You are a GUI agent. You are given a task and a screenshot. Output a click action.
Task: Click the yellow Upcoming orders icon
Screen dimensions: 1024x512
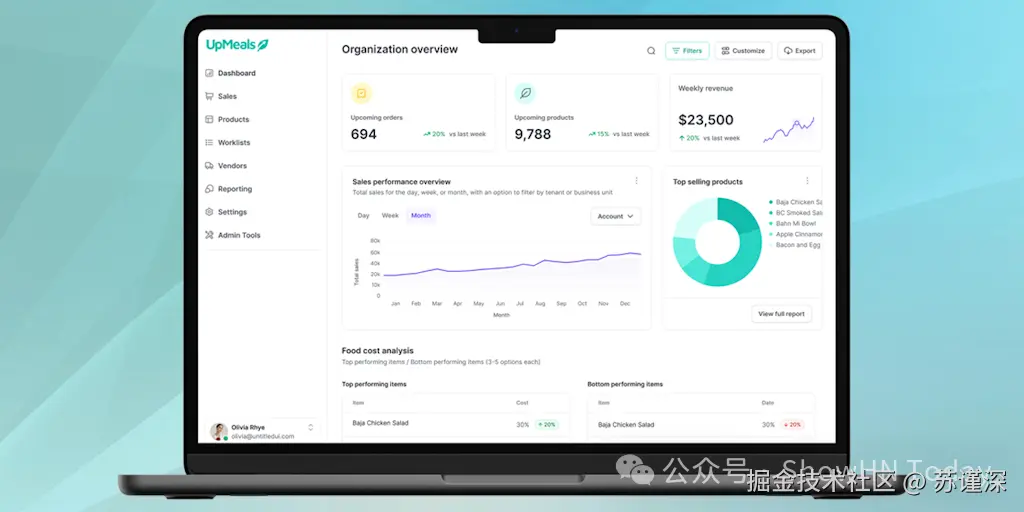point(361,93)
